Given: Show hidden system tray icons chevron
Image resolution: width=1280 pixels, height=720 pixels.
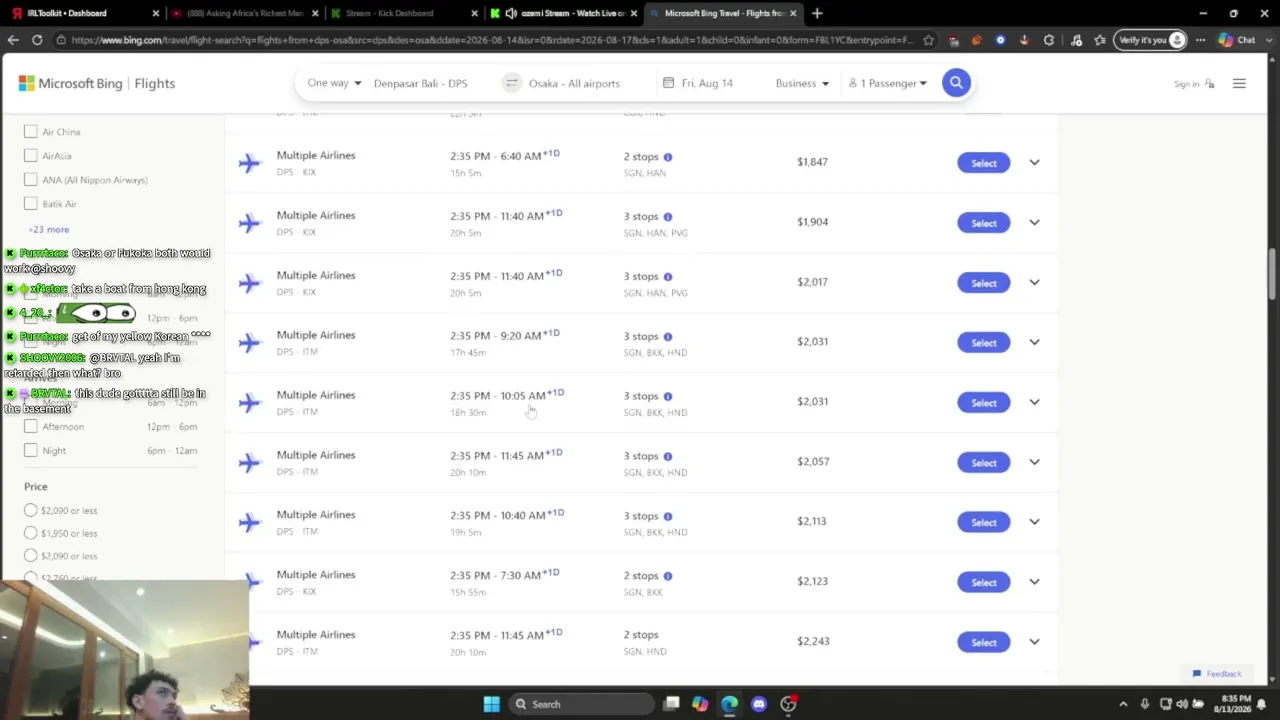Looking at the screenshot, I should (1123, 704).
